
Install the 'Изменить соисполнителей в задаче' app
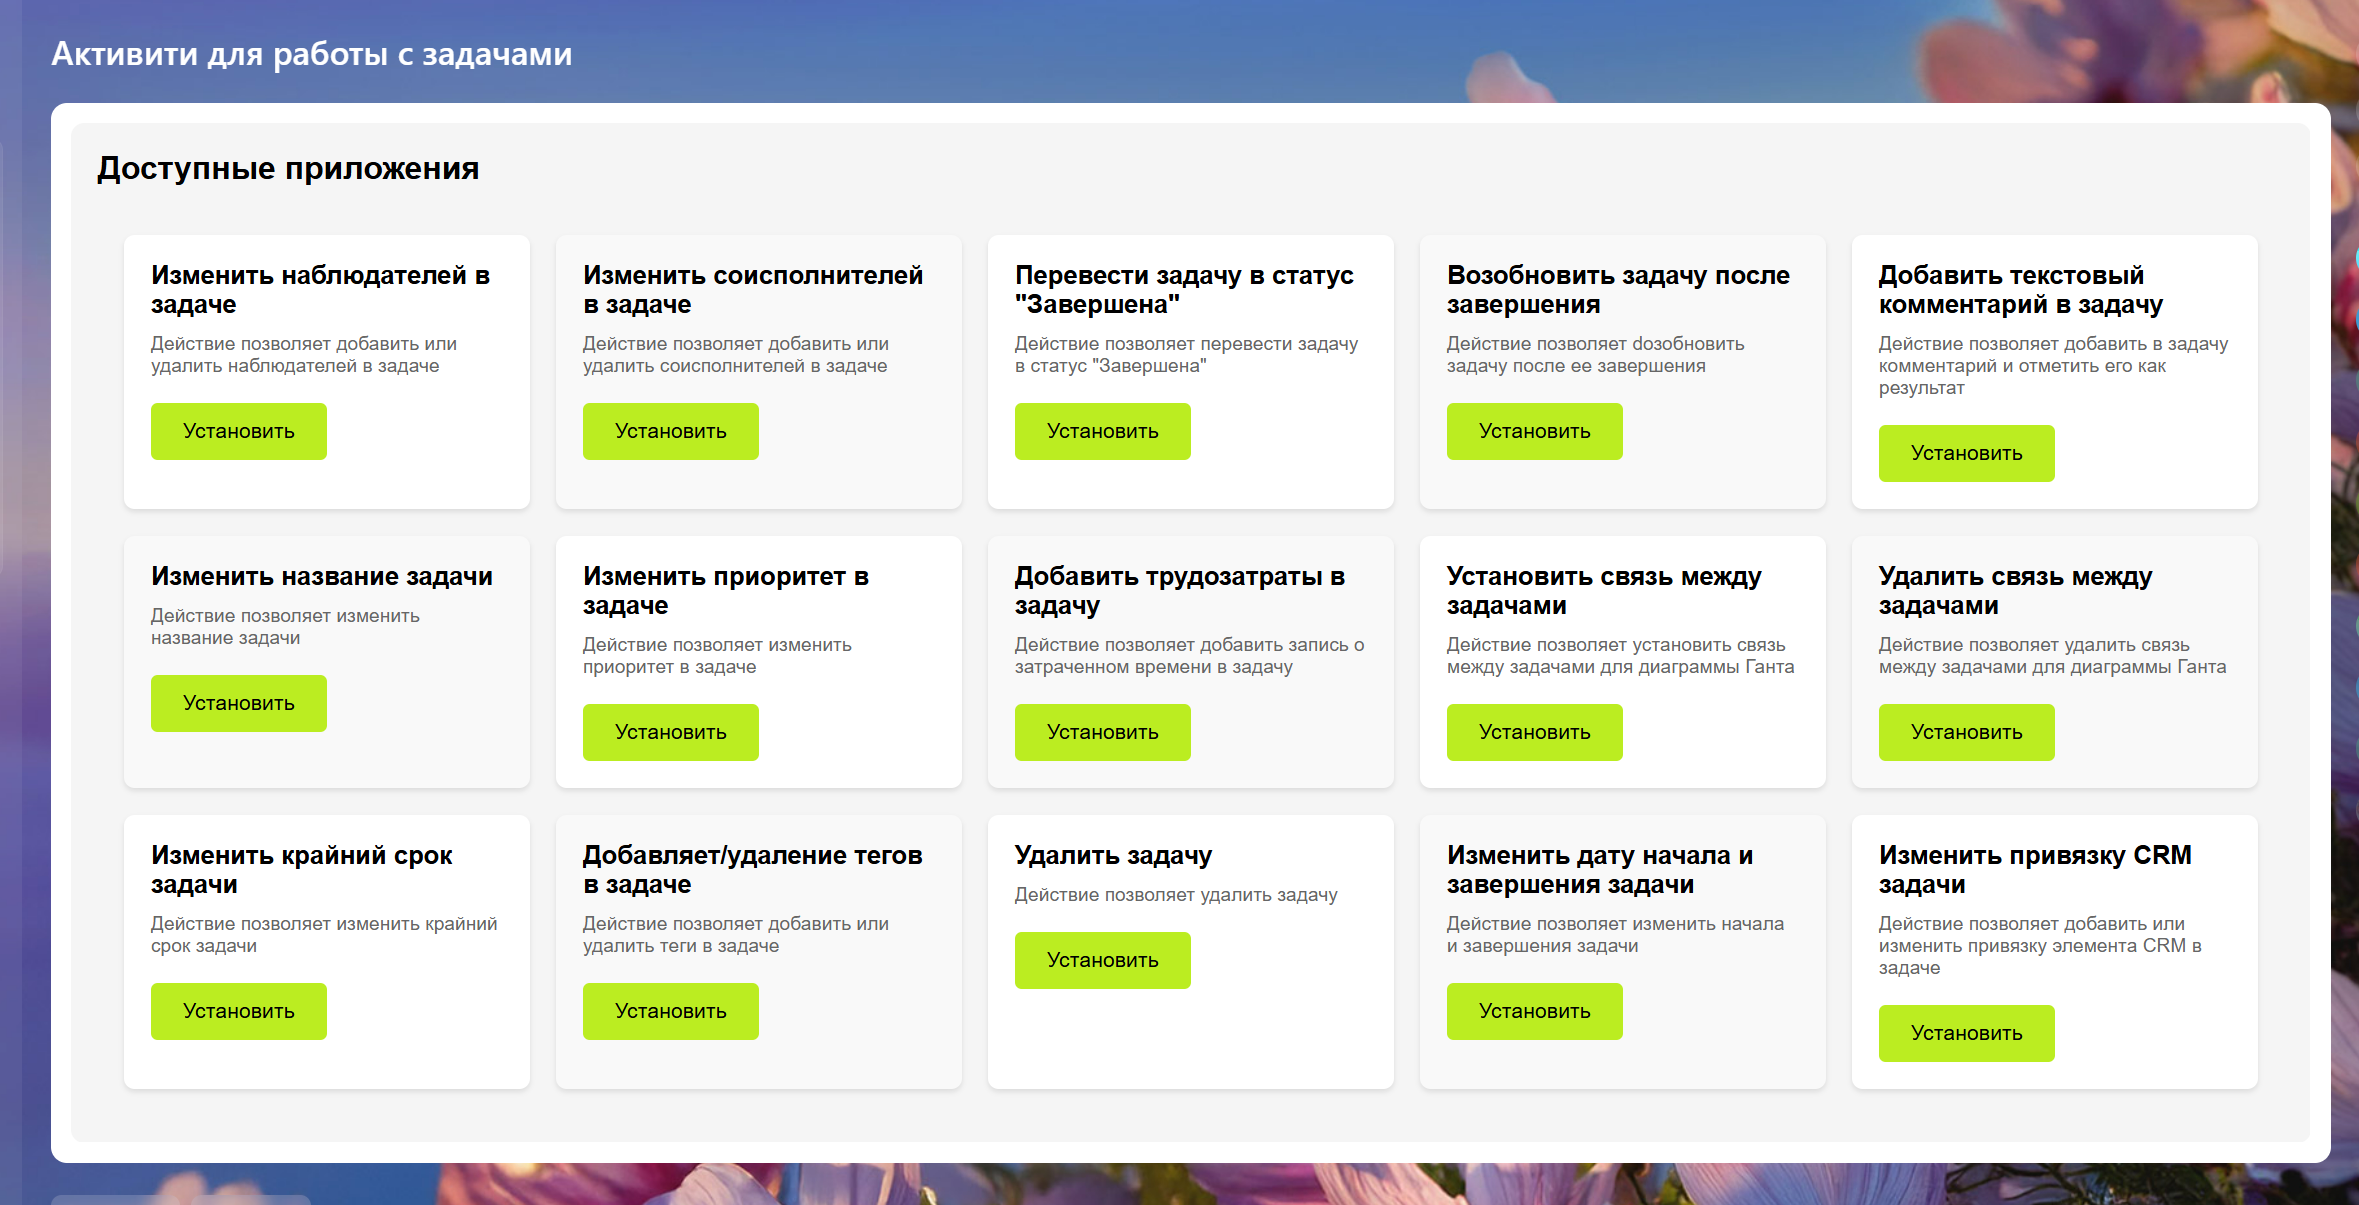[670, 431]
